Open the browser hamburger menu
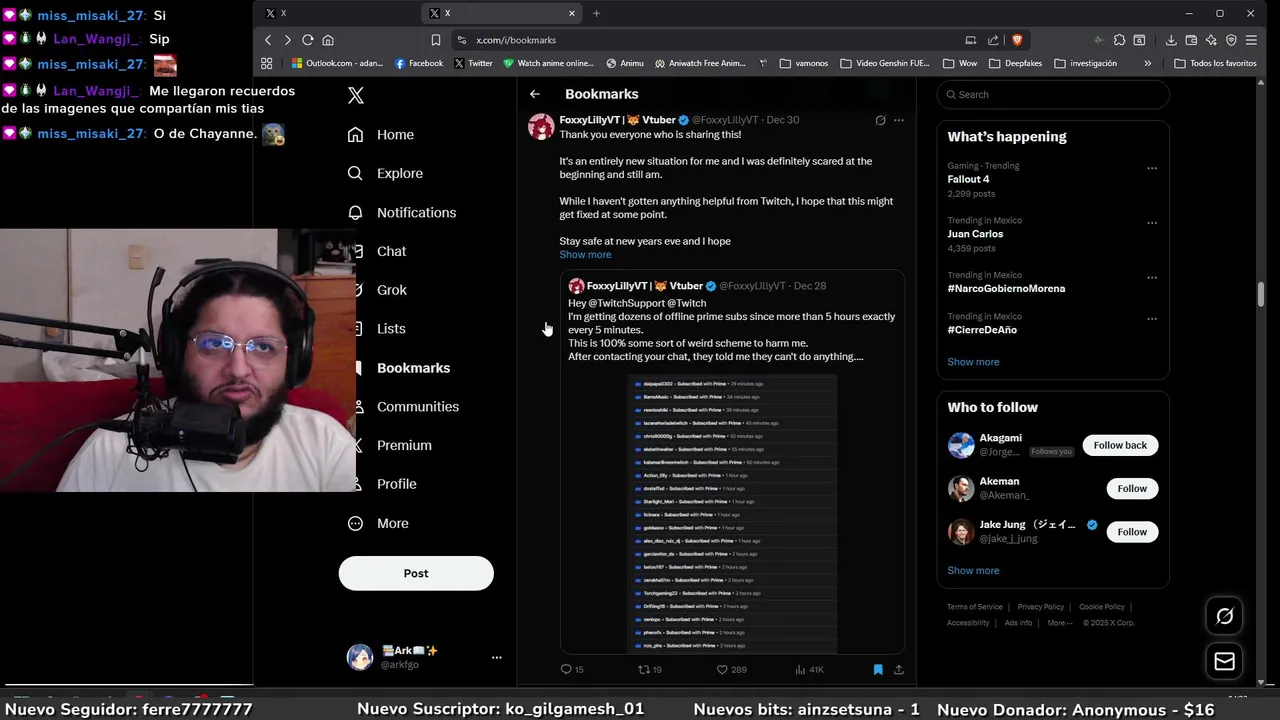This screenshot has width=1280, height=720. point(1251,40)
